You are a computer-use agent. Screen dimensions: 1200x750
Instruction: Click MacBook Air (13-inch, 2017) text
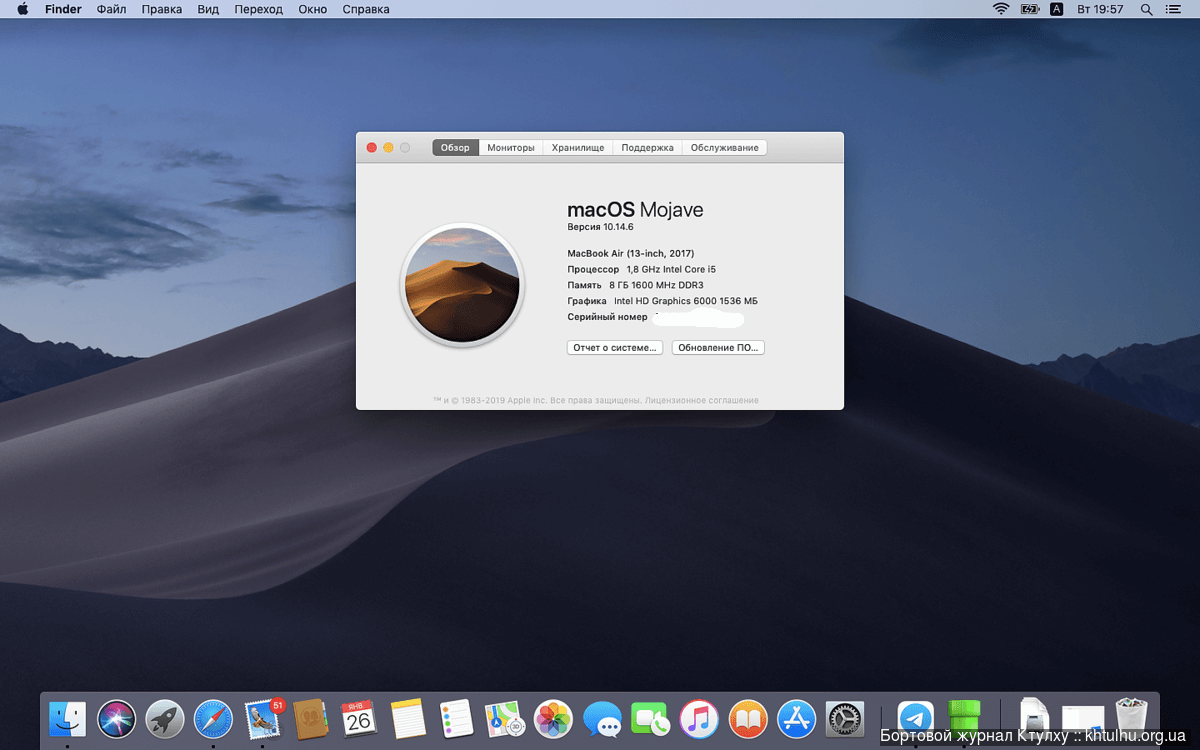pyautogui.click(x=630, y=254)
